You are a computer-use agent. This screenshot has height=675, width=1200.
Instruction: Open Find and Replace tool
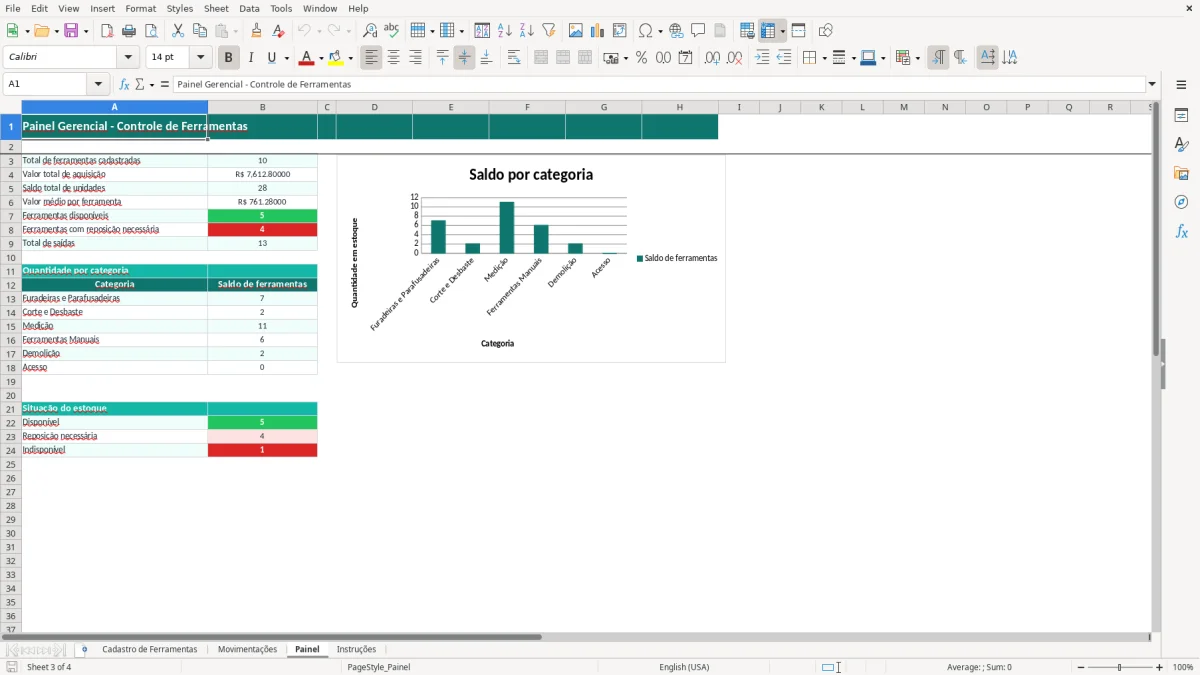click(370, 31)
